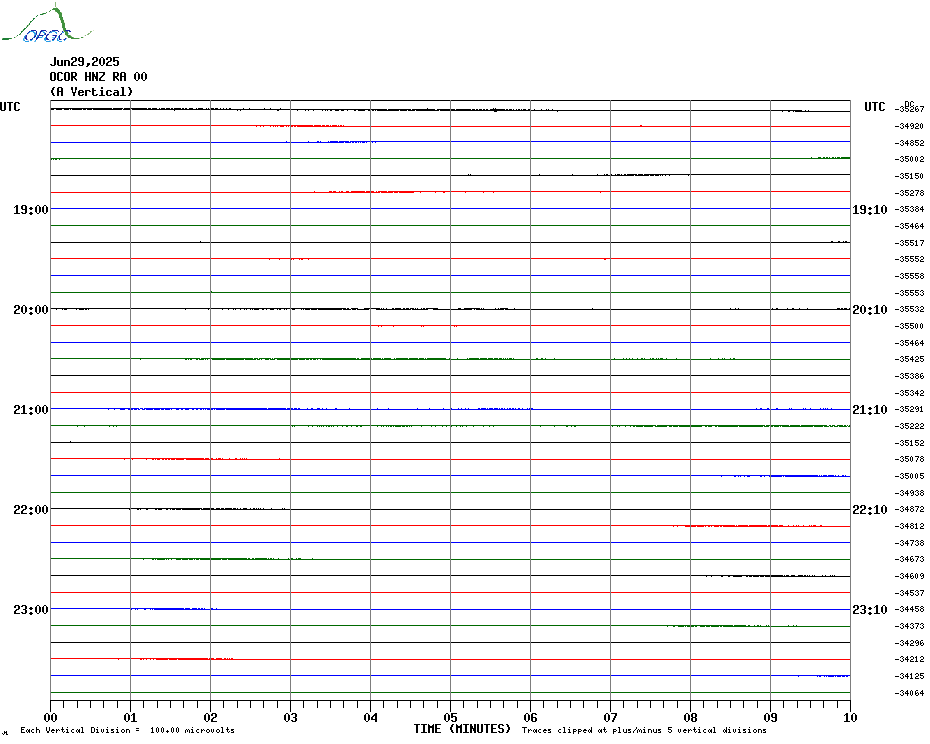Click the DC value '-34738'
This screenshot has width=930, height=744.
point(909,543)
